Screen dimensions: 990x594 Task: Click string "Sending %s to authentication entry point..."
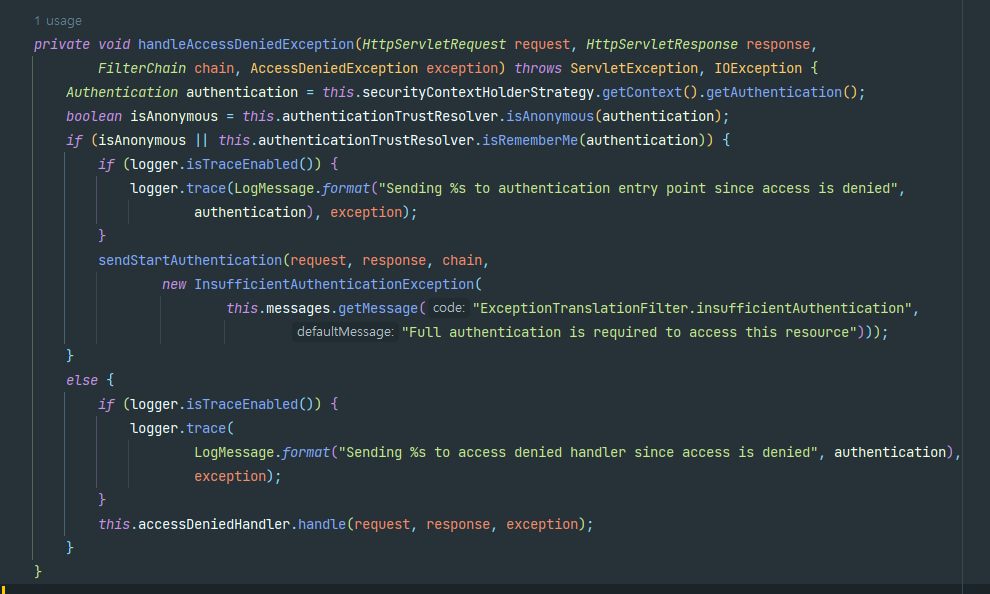click(638, 189)
